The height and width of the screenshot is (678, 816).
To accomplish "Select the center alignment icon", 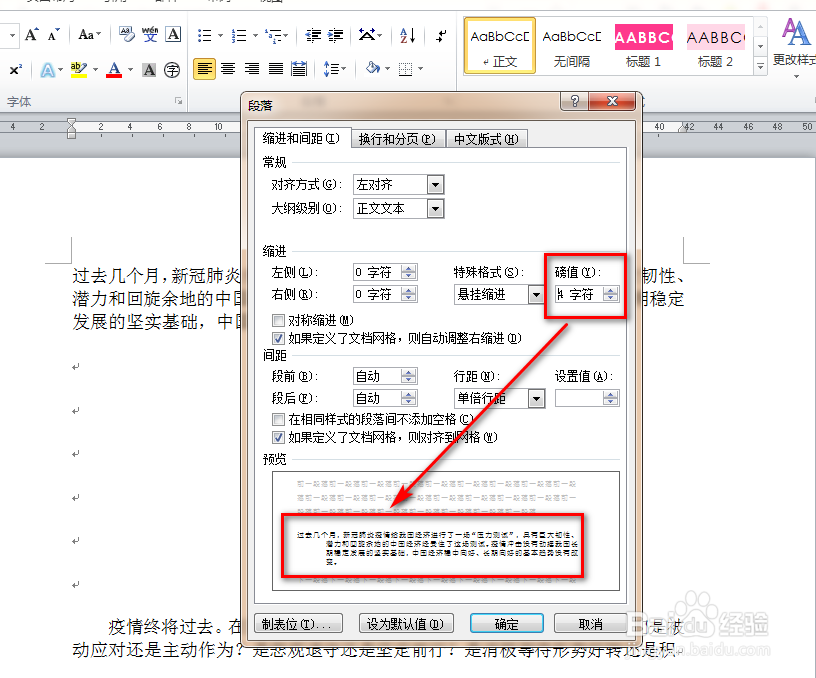I will click(227, 70).
